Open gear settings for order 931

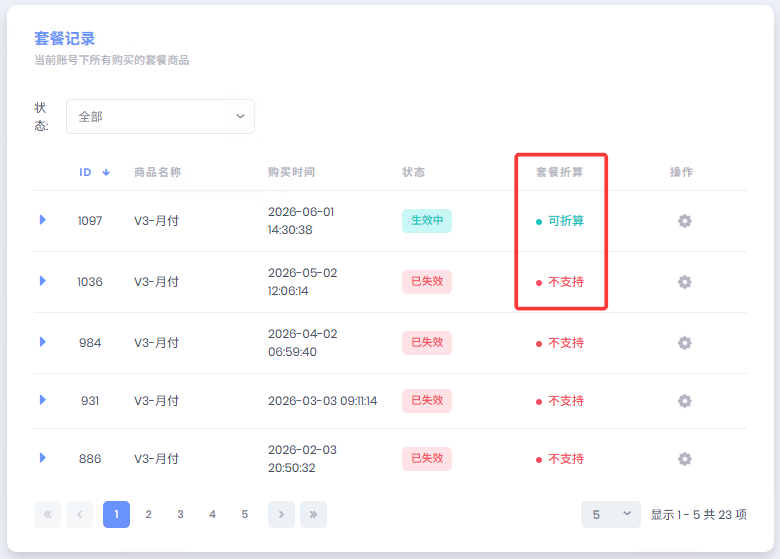(684, 401)
